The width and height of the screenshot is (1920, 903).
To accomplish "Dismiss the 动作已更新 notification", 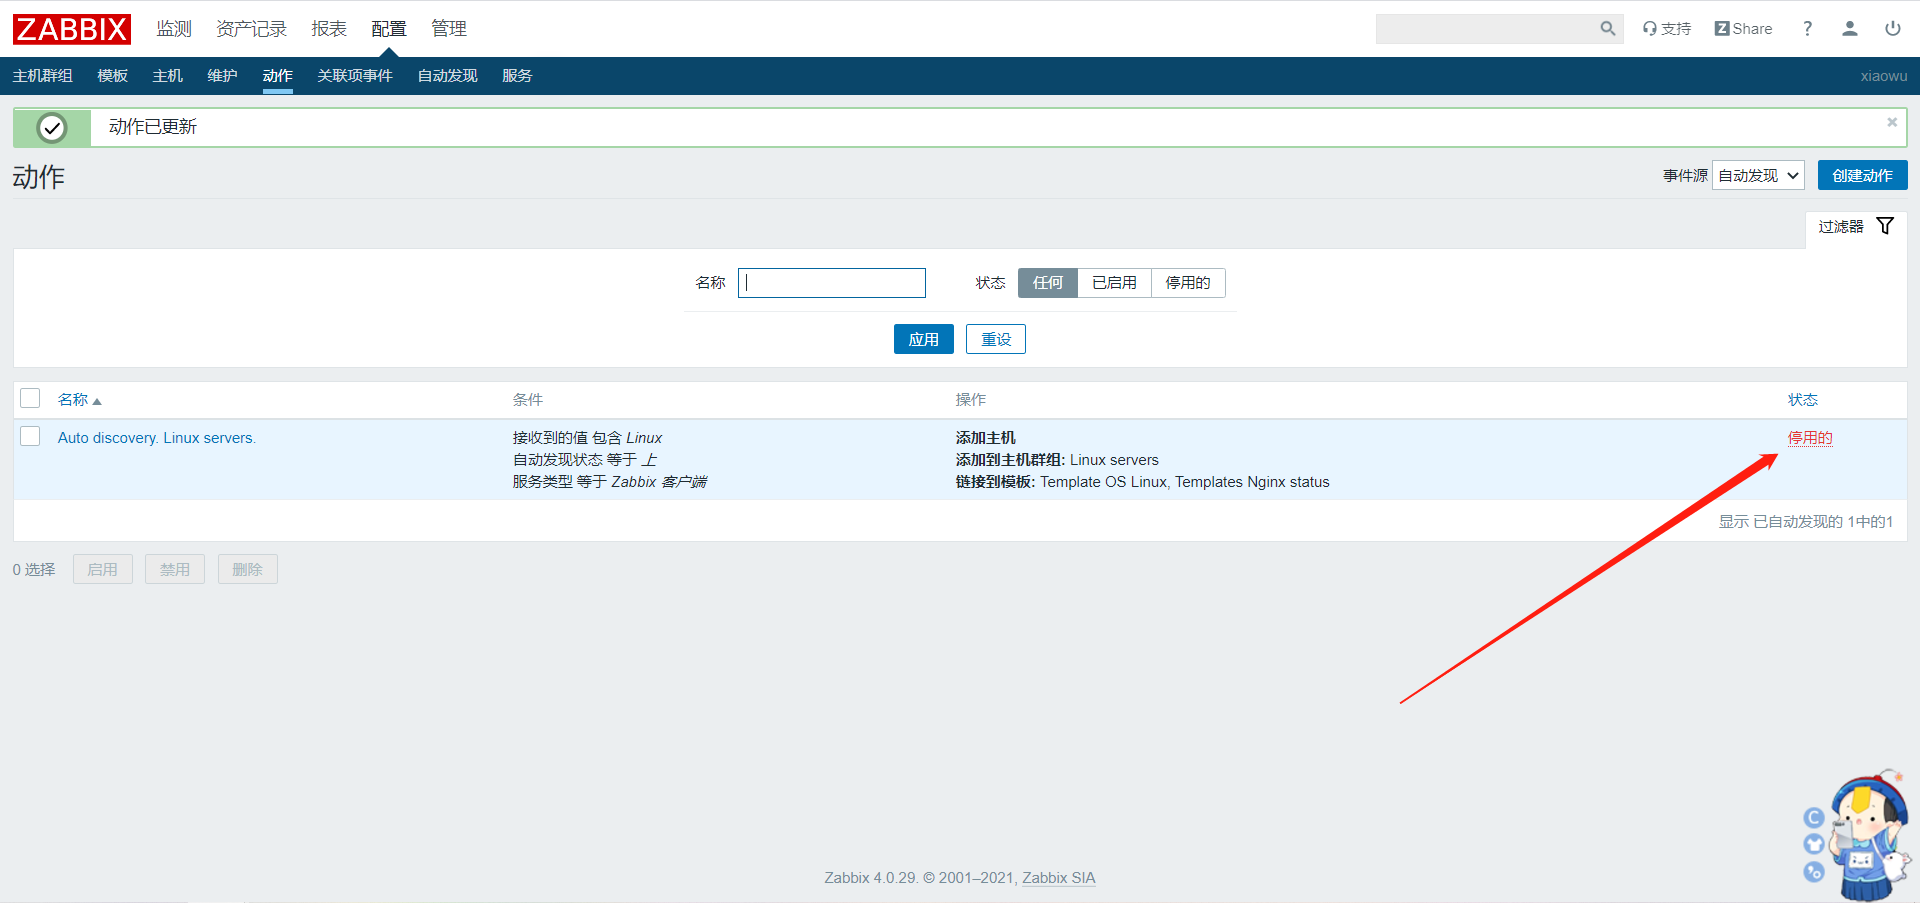I will 1891,122.
